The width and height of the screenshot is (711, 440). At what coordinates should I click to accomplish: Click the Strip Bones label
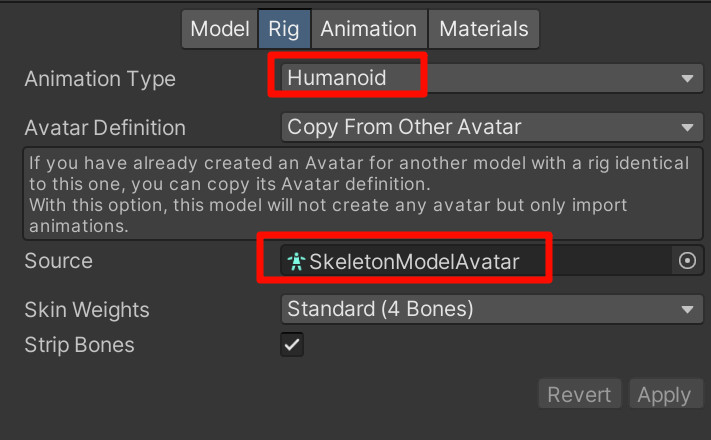coord(79,345)
